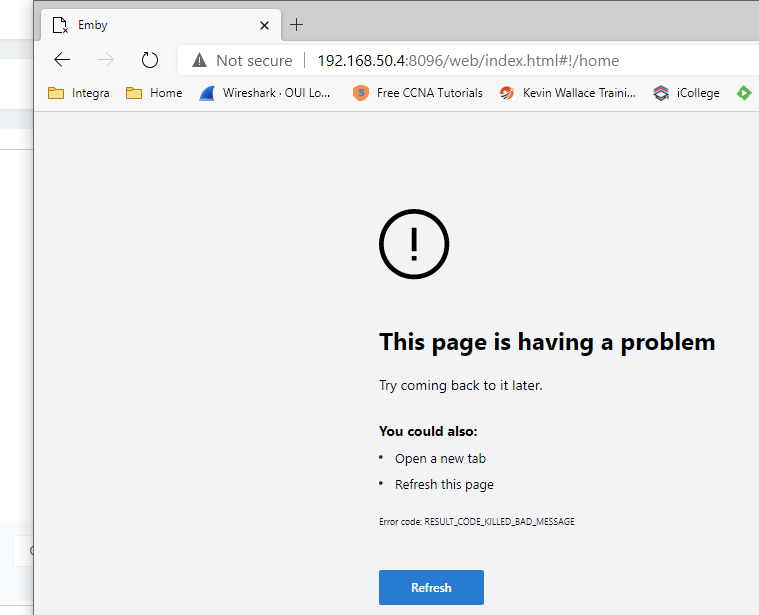Click the Not secure label text
The width and height of the screenshot is (759, 615).
(254, 60)
